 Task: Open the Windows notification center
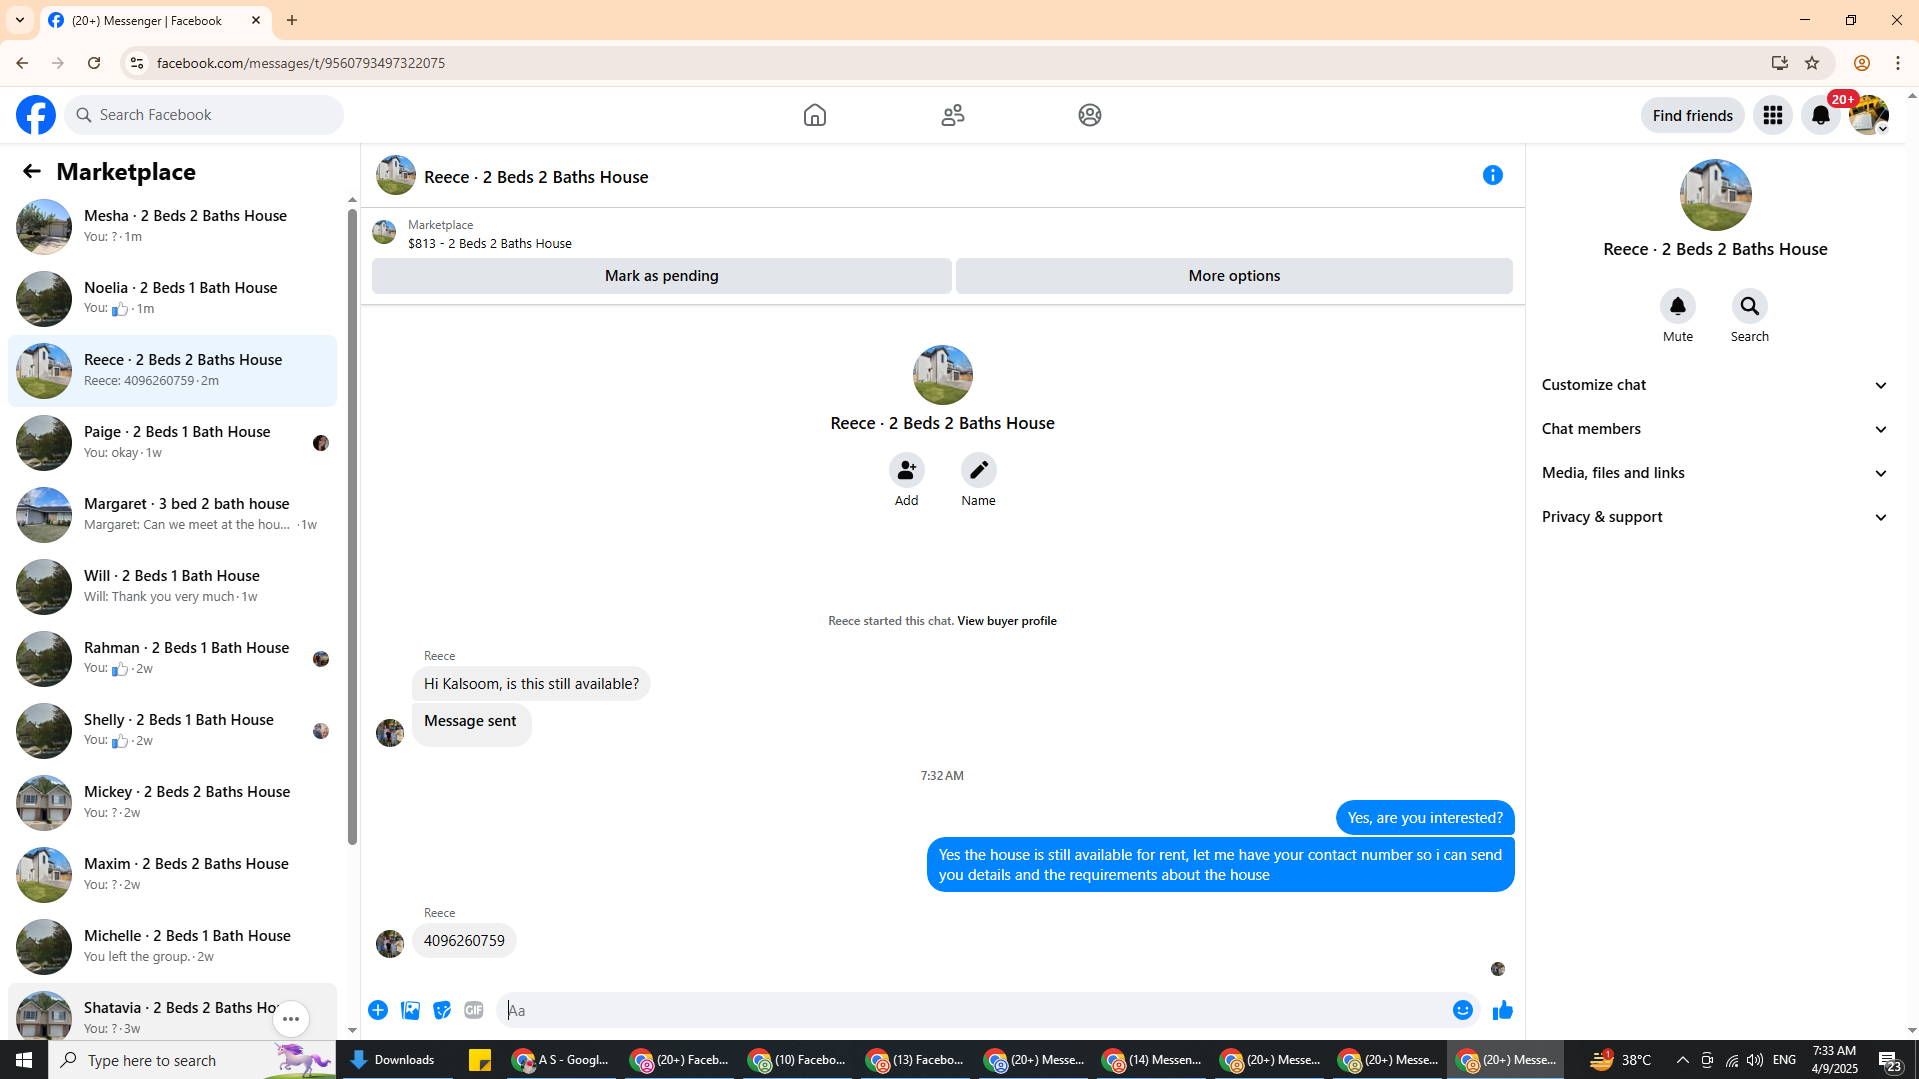(1889, 1060)
